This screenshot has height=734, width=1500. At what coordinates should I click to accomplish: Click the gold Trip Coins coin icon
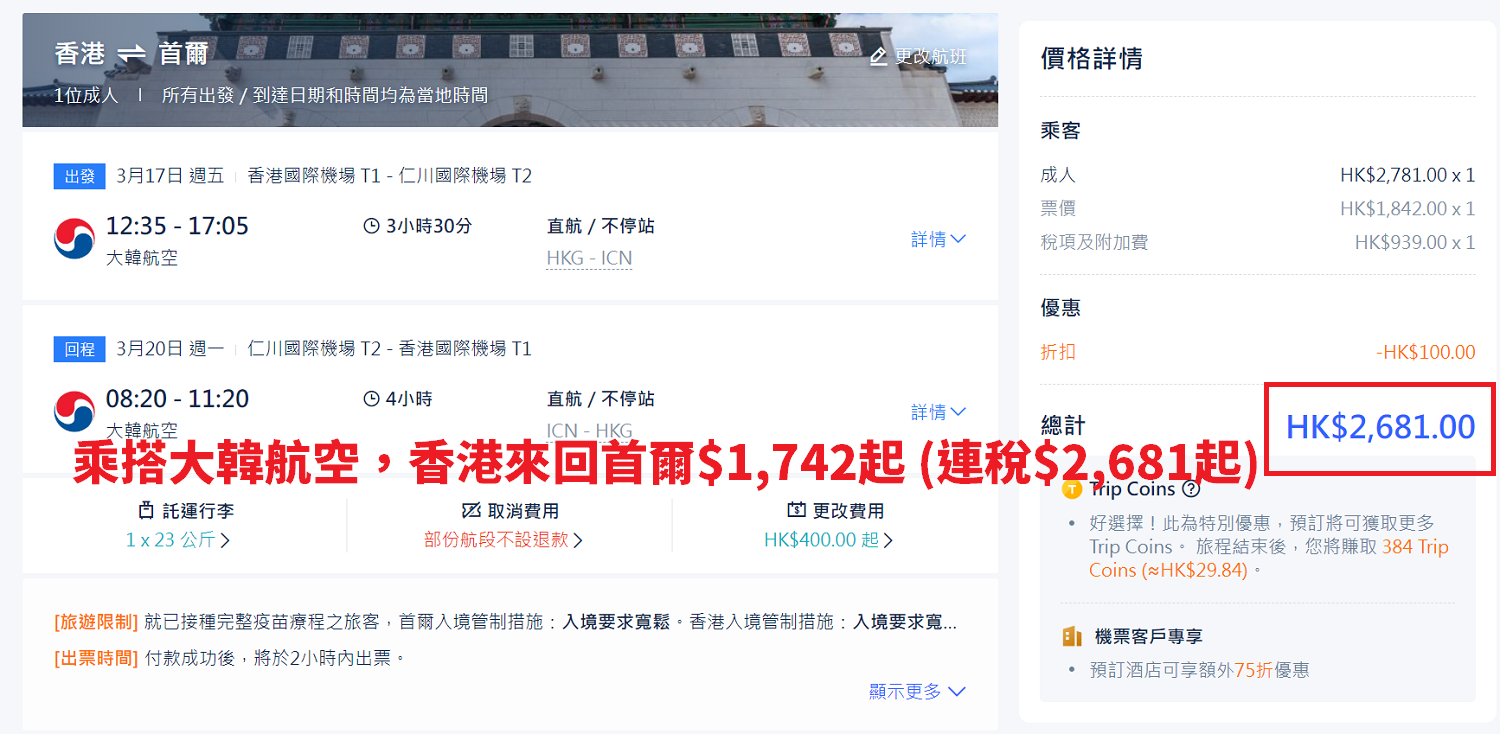click(x=1072, y=489)
